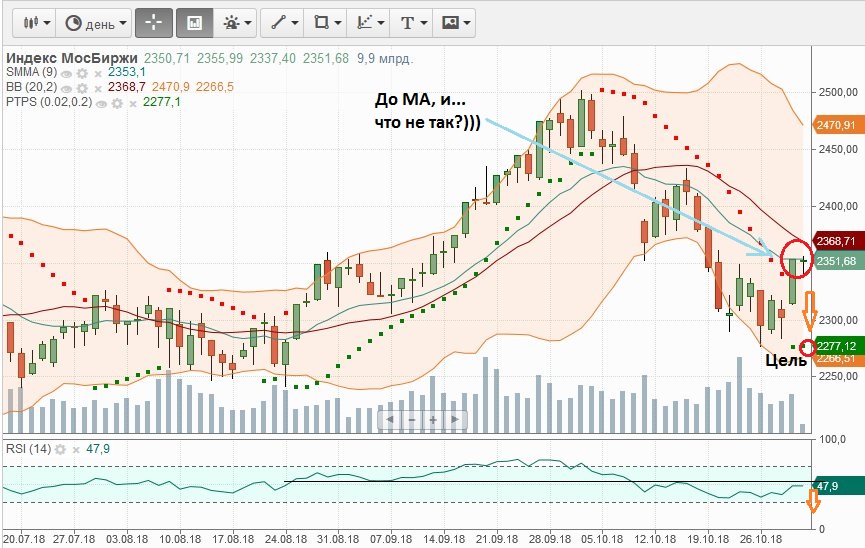865x548 pixels.
Task: Click the 'Индекс МосБиржи' chart title
Action: point(72,58)
